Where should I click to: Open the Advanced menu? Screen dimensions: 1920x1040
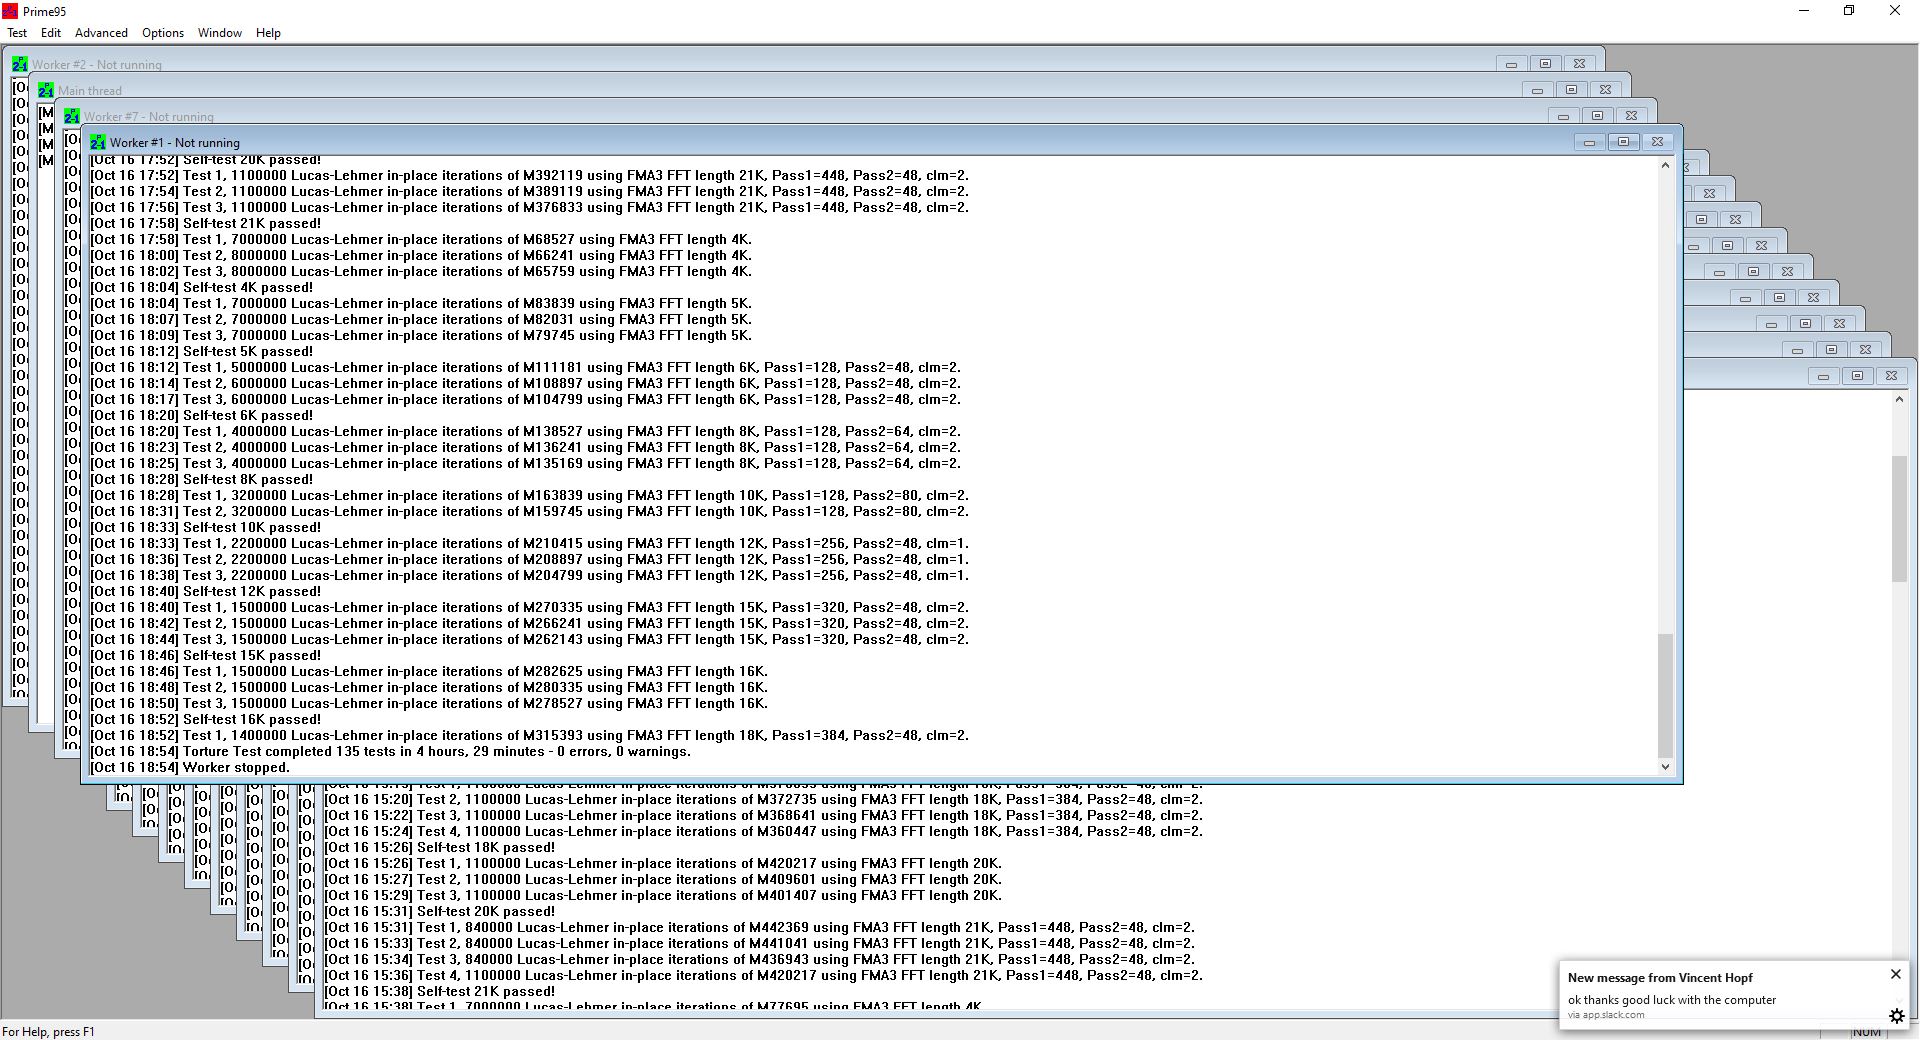click(x=101, y=33)
